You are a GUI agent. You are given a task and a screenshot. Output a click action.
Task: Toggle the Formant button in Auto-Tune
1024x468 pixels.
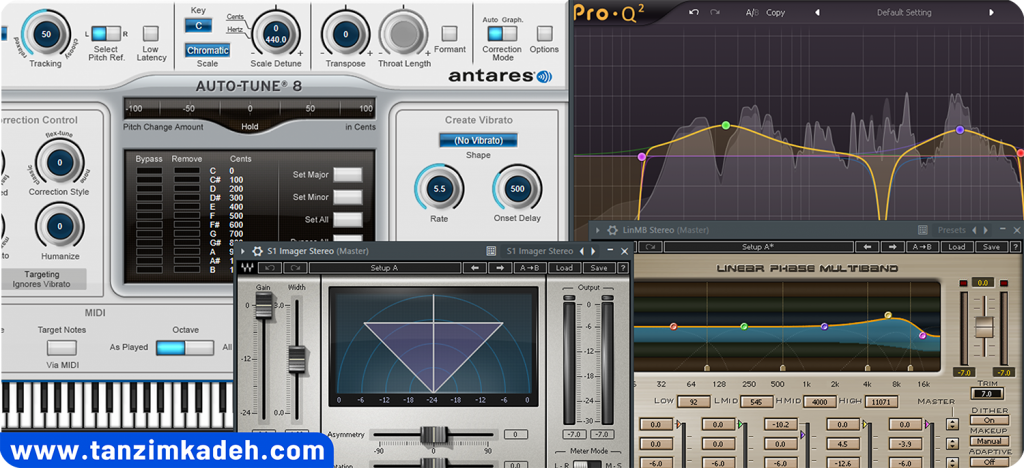pos(449,33)
